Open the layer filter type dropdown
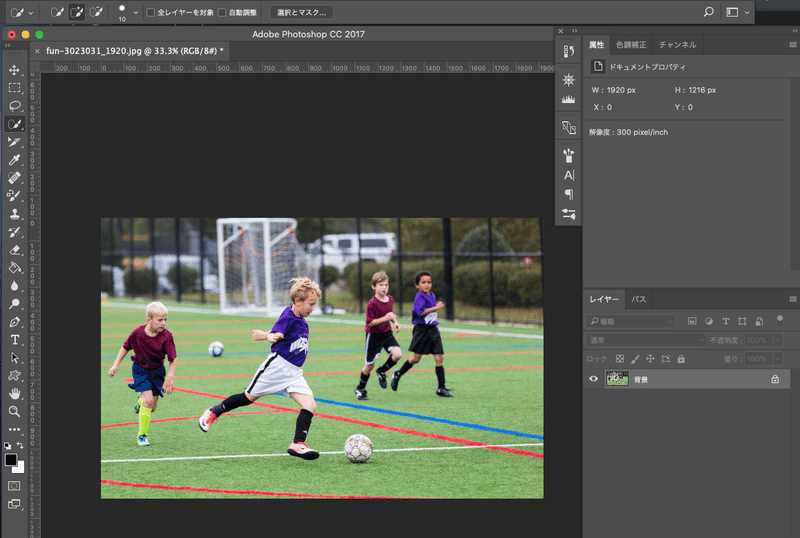The height and width of the screenshot is (538, 800). 631,321
